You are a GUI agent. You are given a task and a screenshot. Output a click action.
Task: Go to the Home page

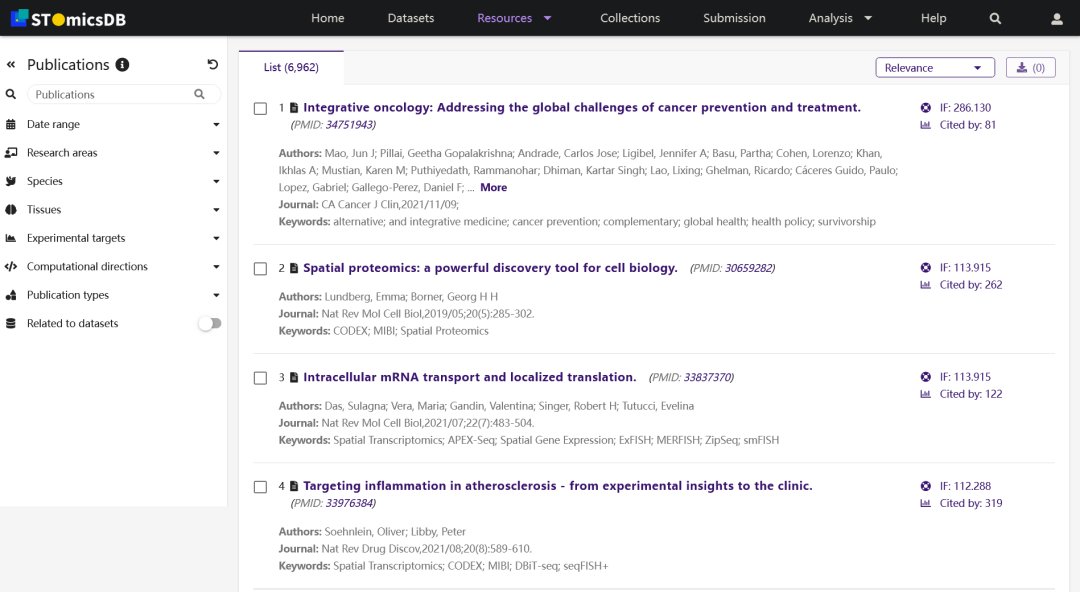point(327,18)
